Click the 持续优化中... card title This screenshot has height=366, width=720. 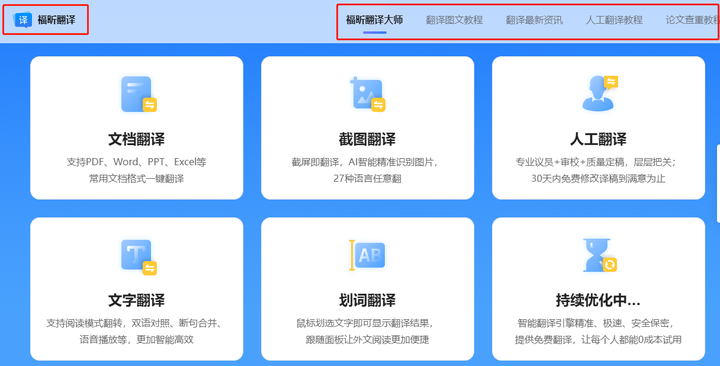point(598,300)
